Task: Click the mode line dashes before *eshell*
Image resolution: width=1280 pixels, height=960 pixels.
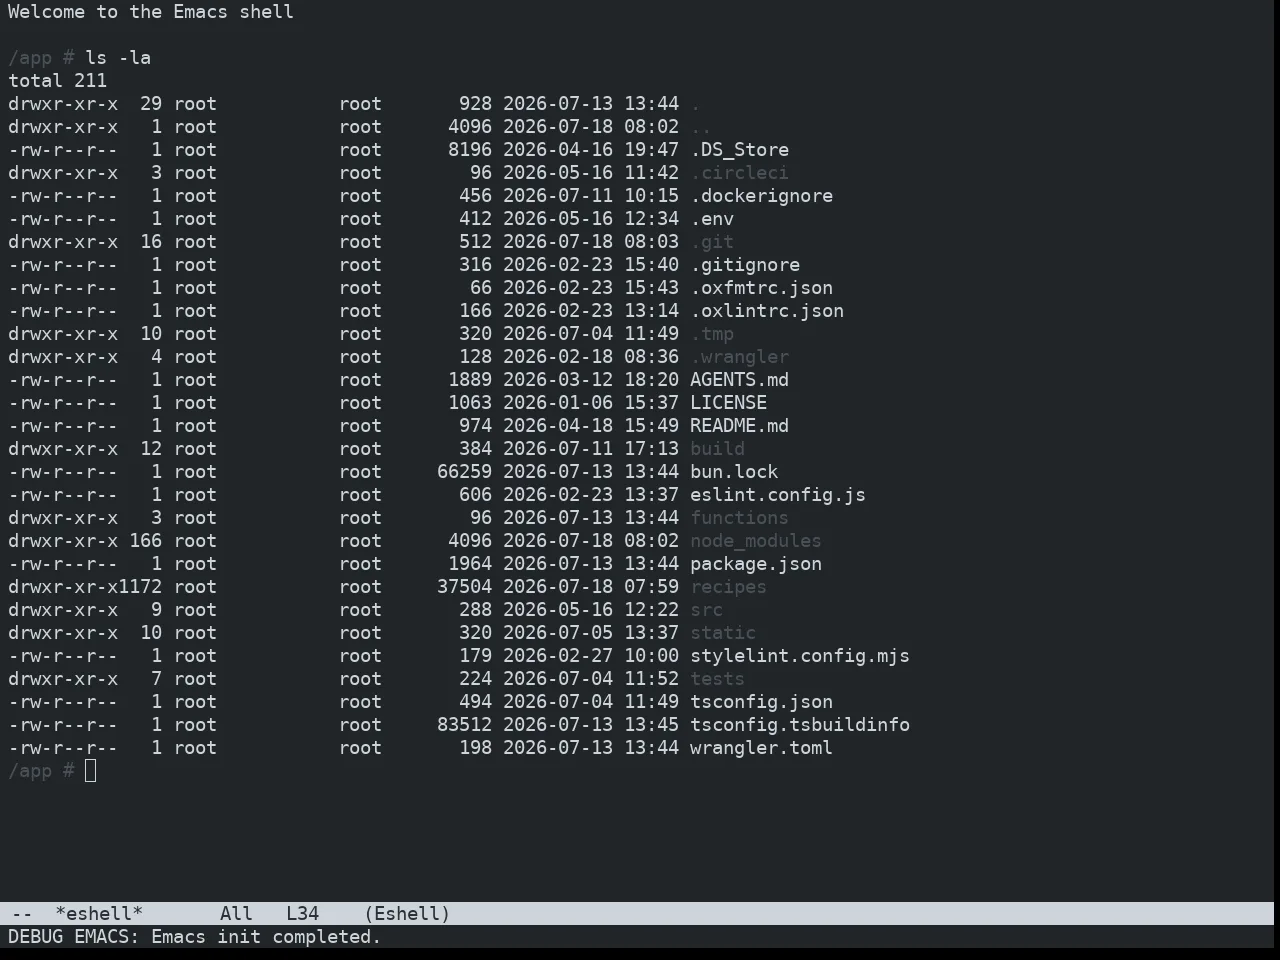Action: 22,914
